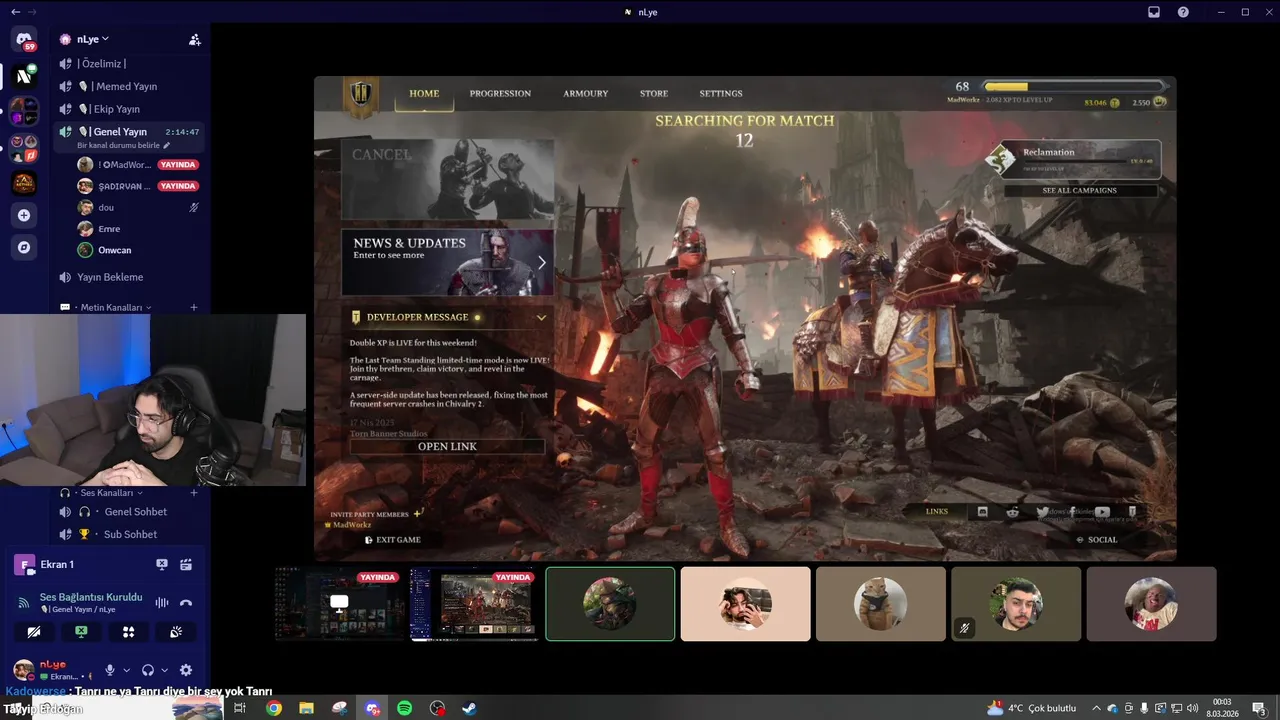Select the Onwcan user in voice list

114,250
